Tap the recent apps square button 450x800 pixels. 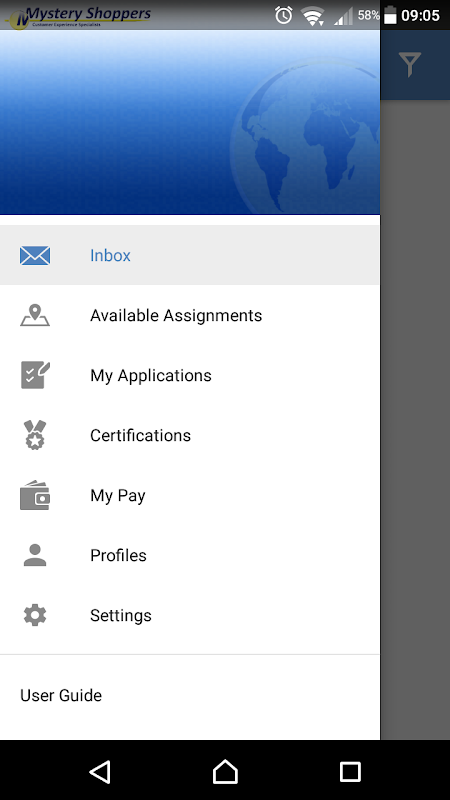(x=350, y=771)
